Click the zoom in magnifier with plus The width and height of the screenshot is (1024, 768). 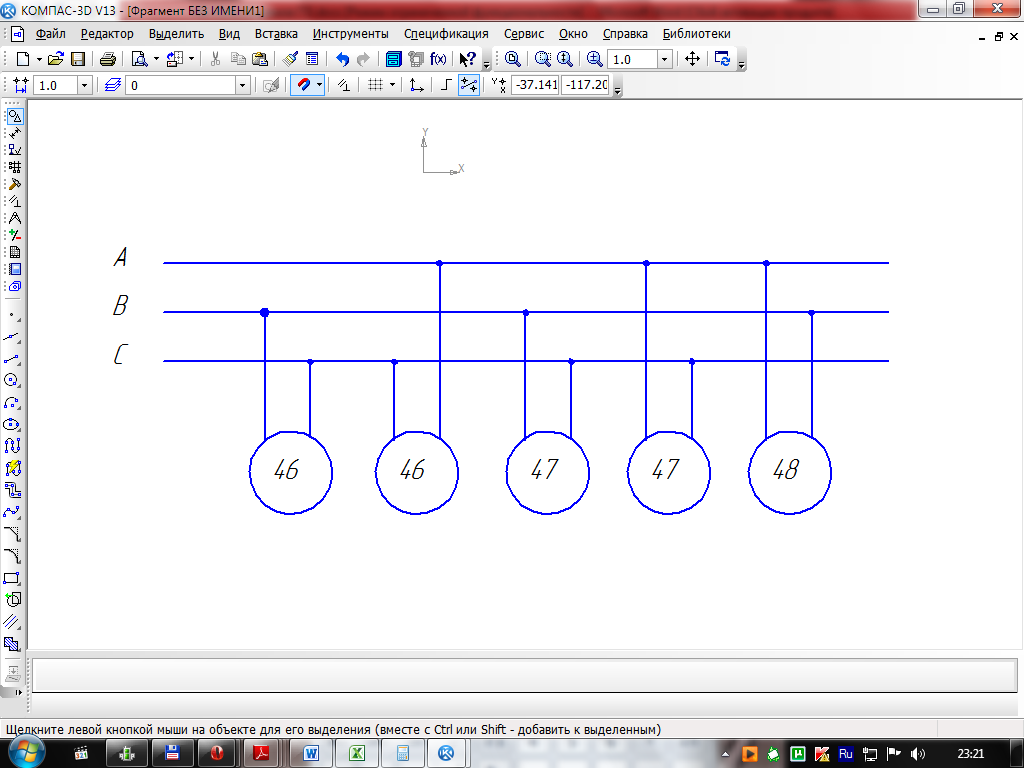pos(594,59)
